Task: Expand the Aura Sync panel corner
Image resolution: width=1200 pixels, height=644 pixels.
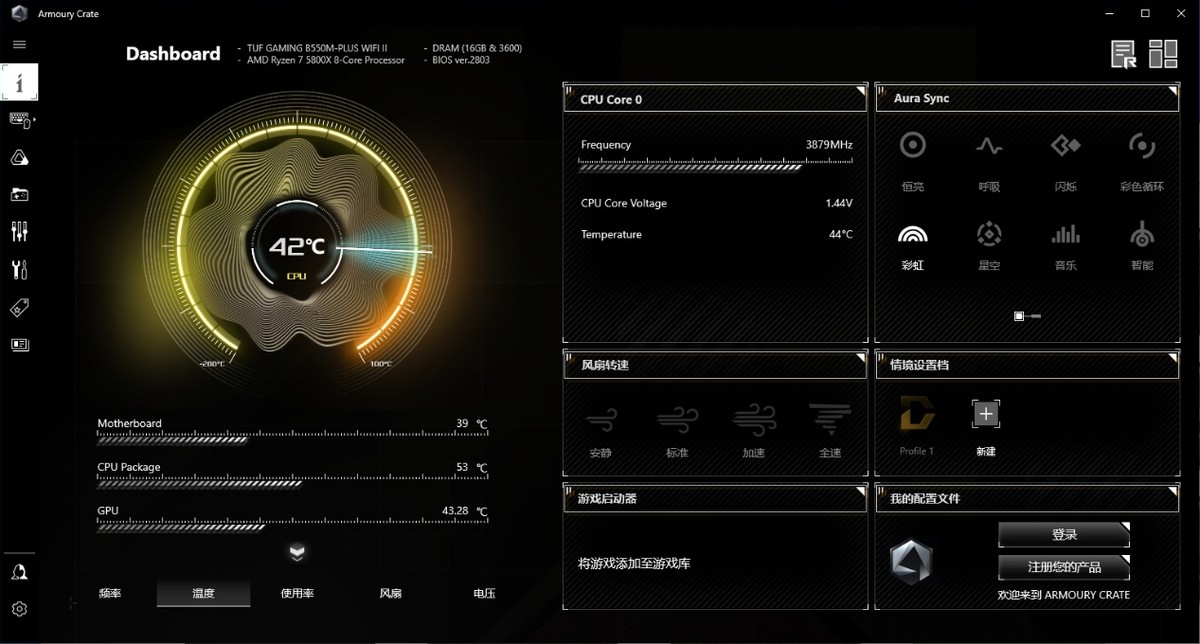Action: click(1172, 92)
